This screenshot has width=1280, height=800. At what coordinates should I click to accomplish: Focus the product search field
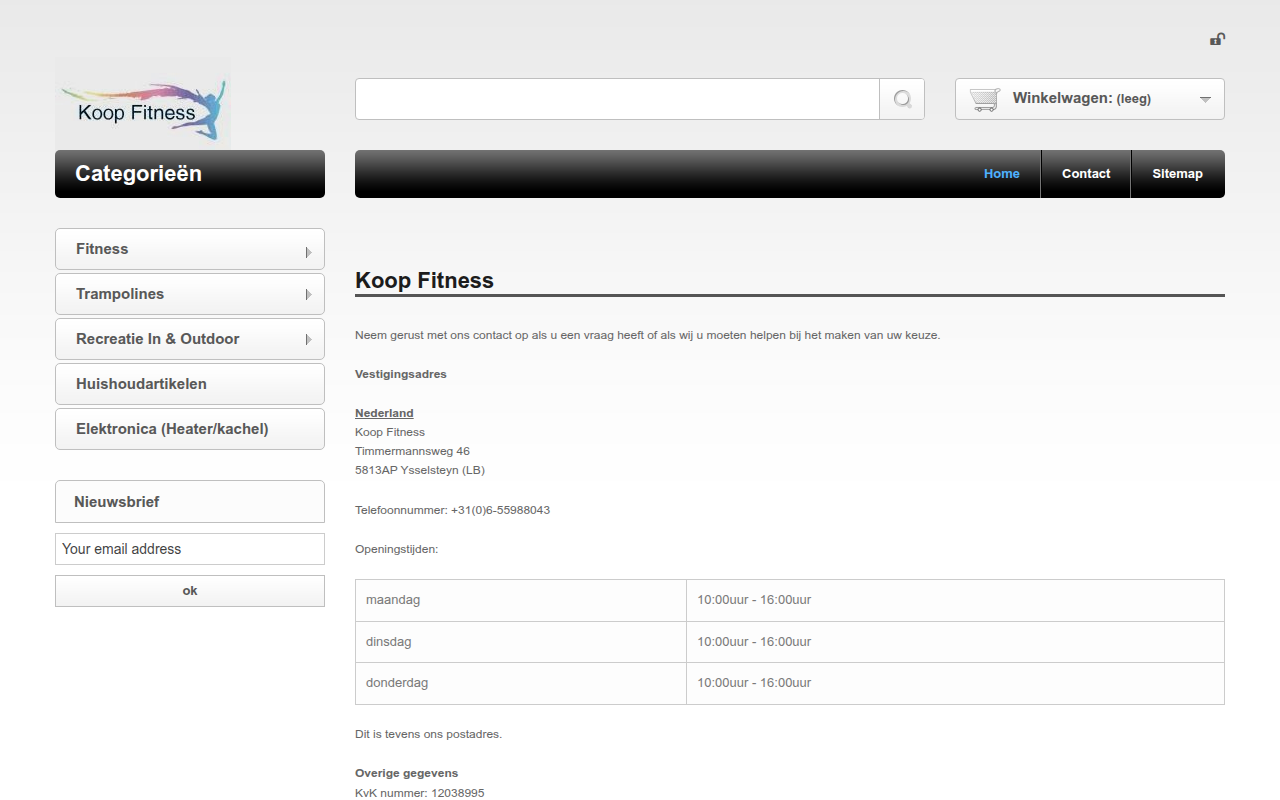click(x=617, y=99)
